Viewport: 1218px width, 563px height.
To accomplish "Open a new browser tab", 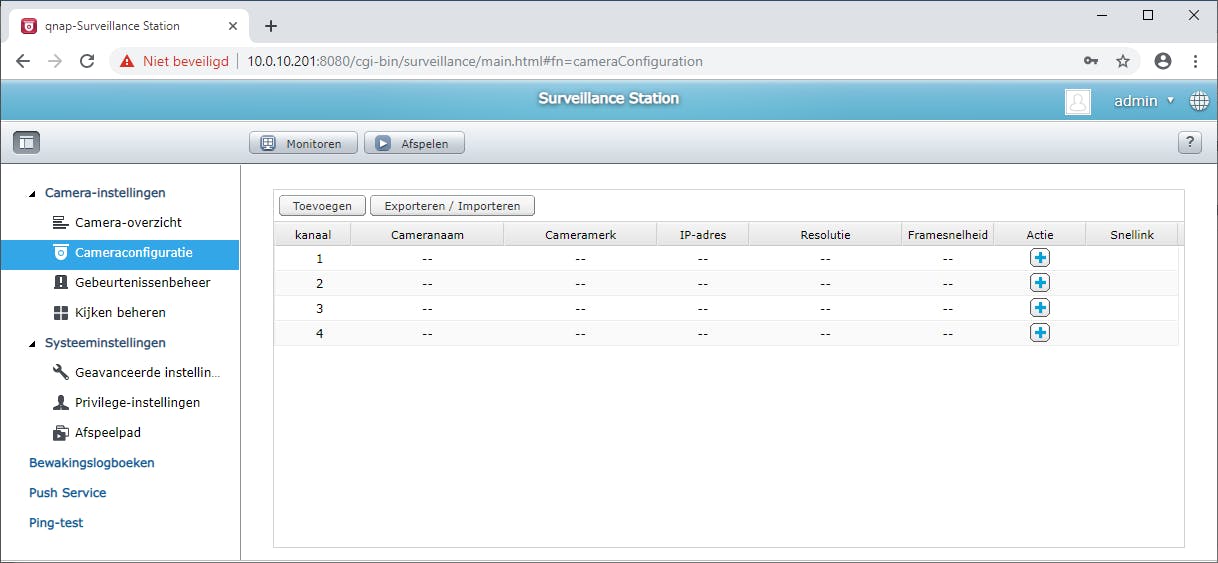I will pyautogui.click(x=270, y=26).
